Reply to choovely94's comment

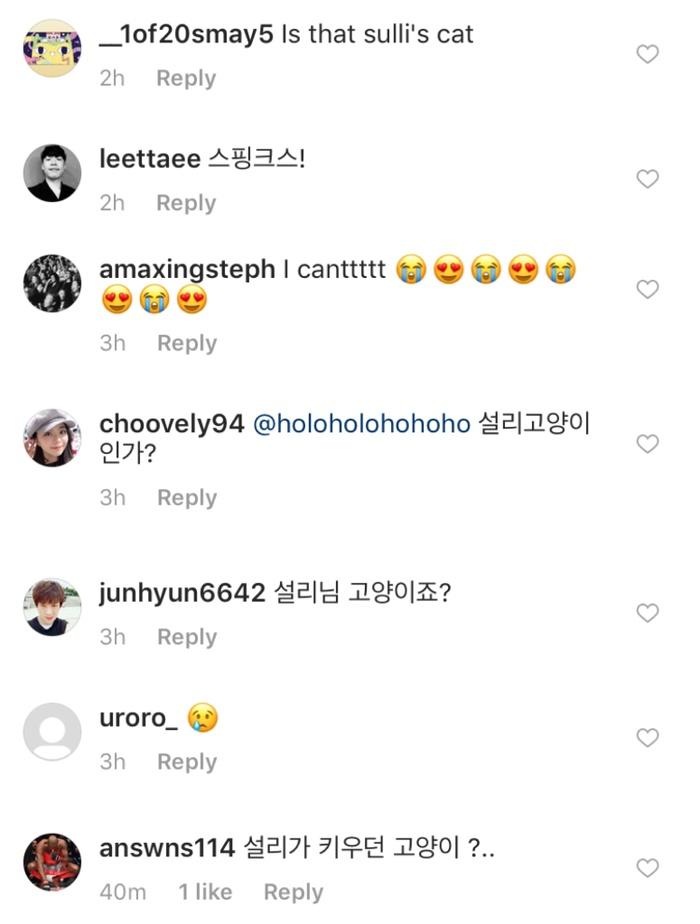[x=187, y=498]
